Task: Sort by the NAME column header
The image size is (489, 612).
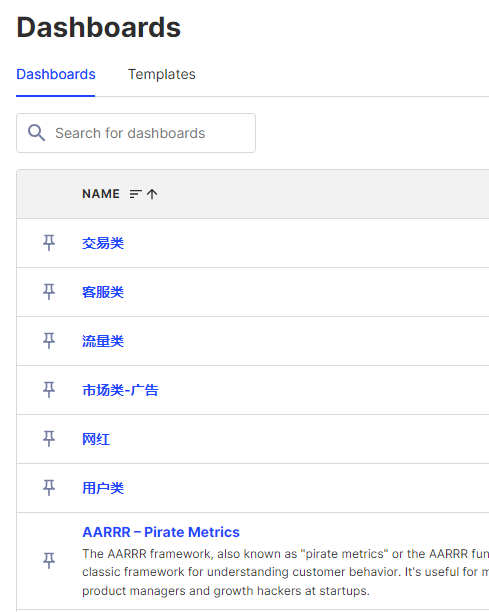Action: 101,194
